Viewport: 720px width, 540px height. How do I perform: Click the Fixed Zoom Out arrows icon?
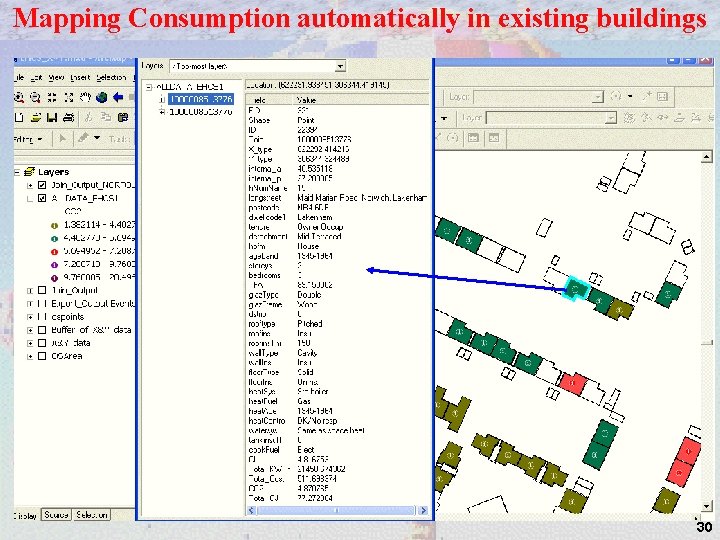point(69,97)
